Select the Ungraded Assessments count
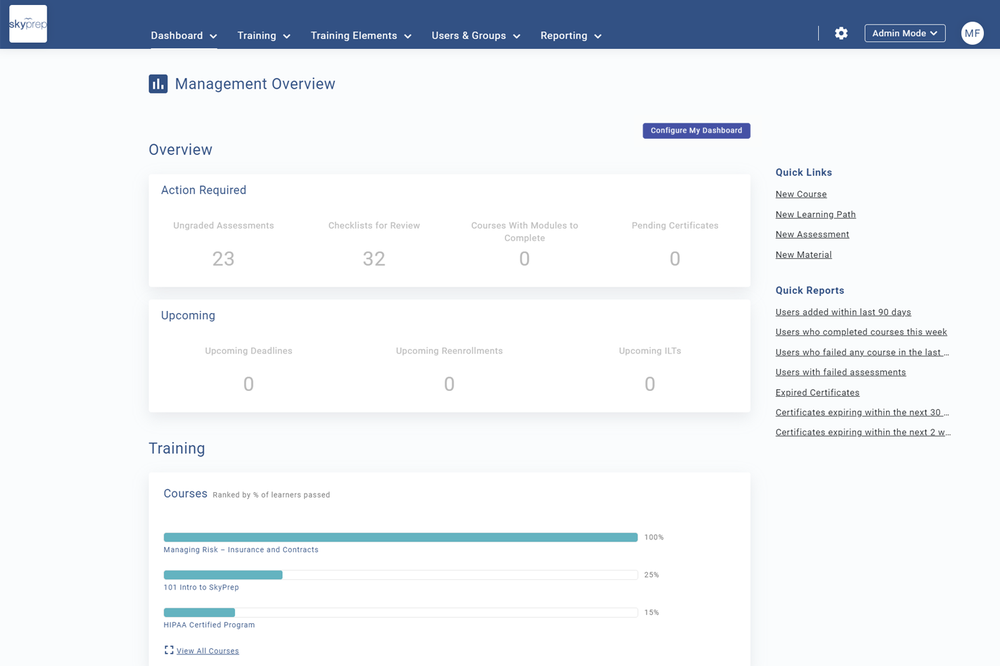The width and height of the screenshot is (1000, 666). point(223,258)
